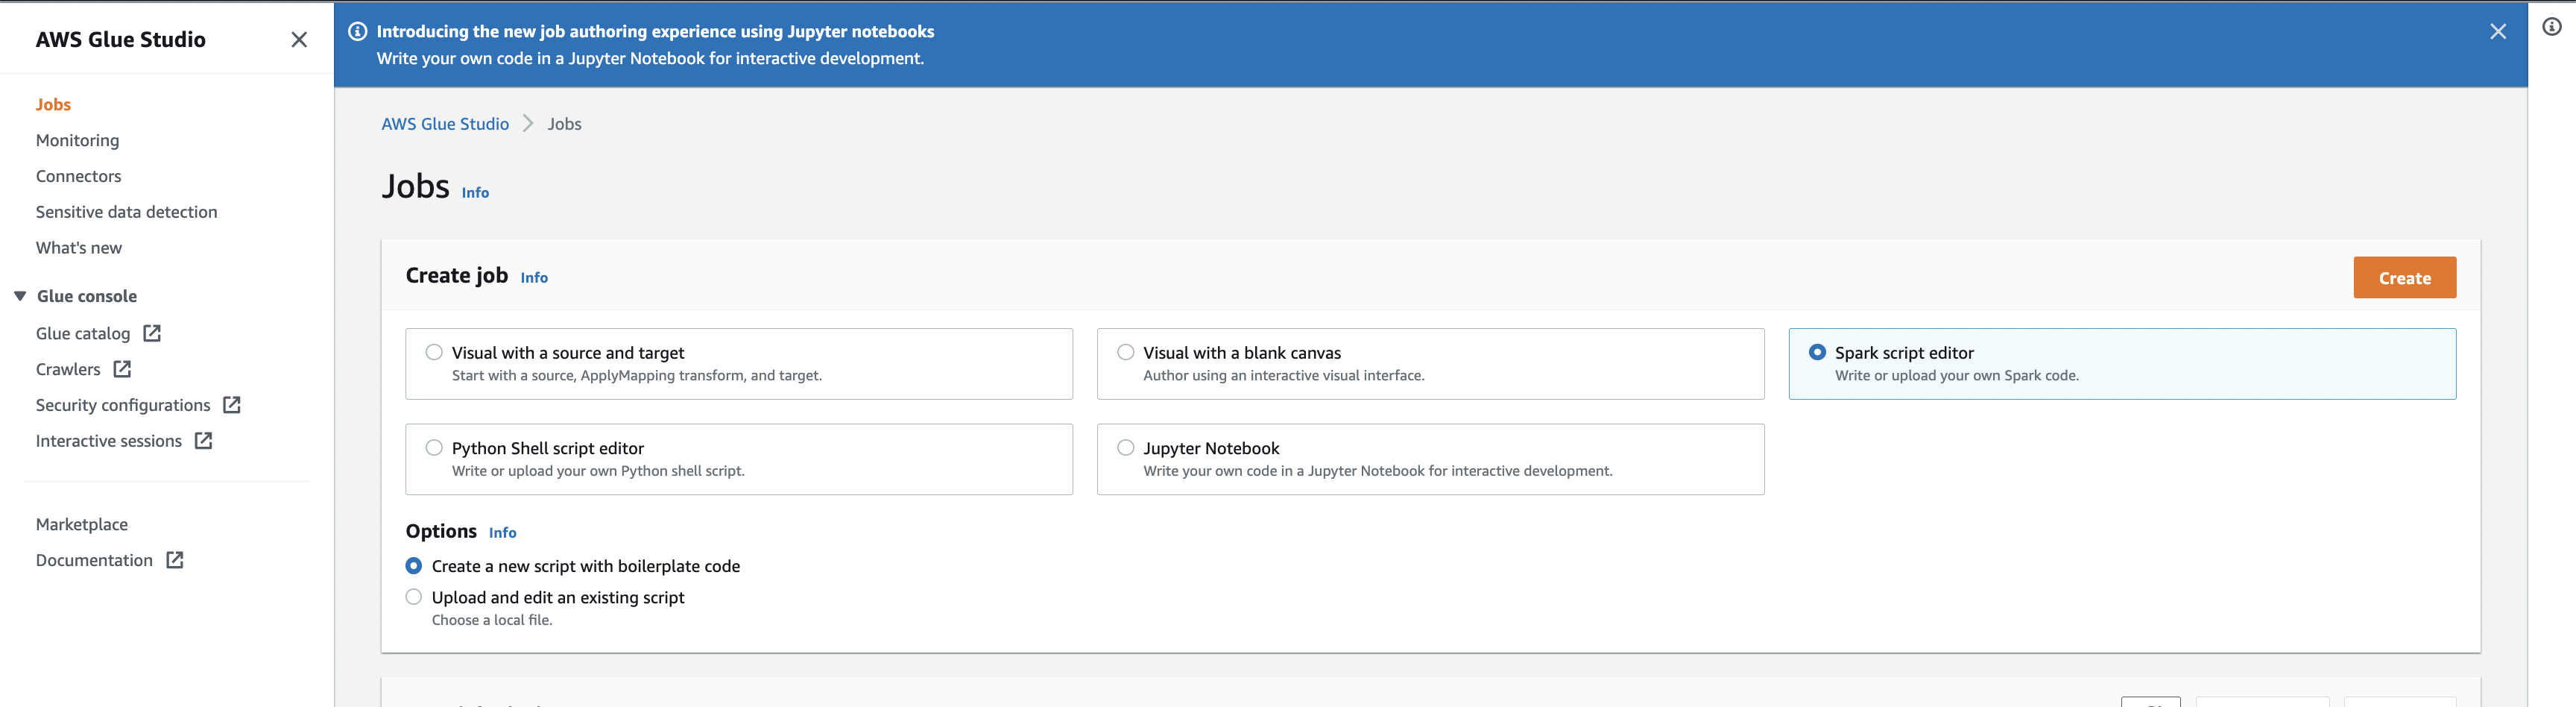Click the orange Create button
This screenshot has height=707, width=2576.
[x=2404, y=278]
